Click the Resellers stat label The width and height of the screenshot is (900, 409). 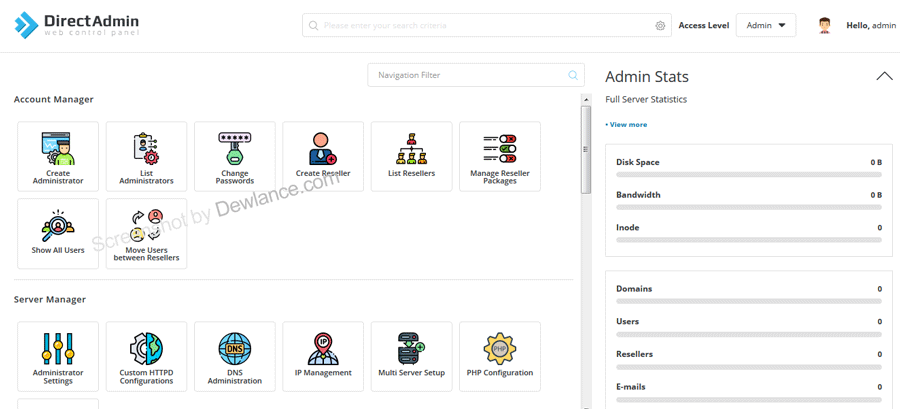634,355
